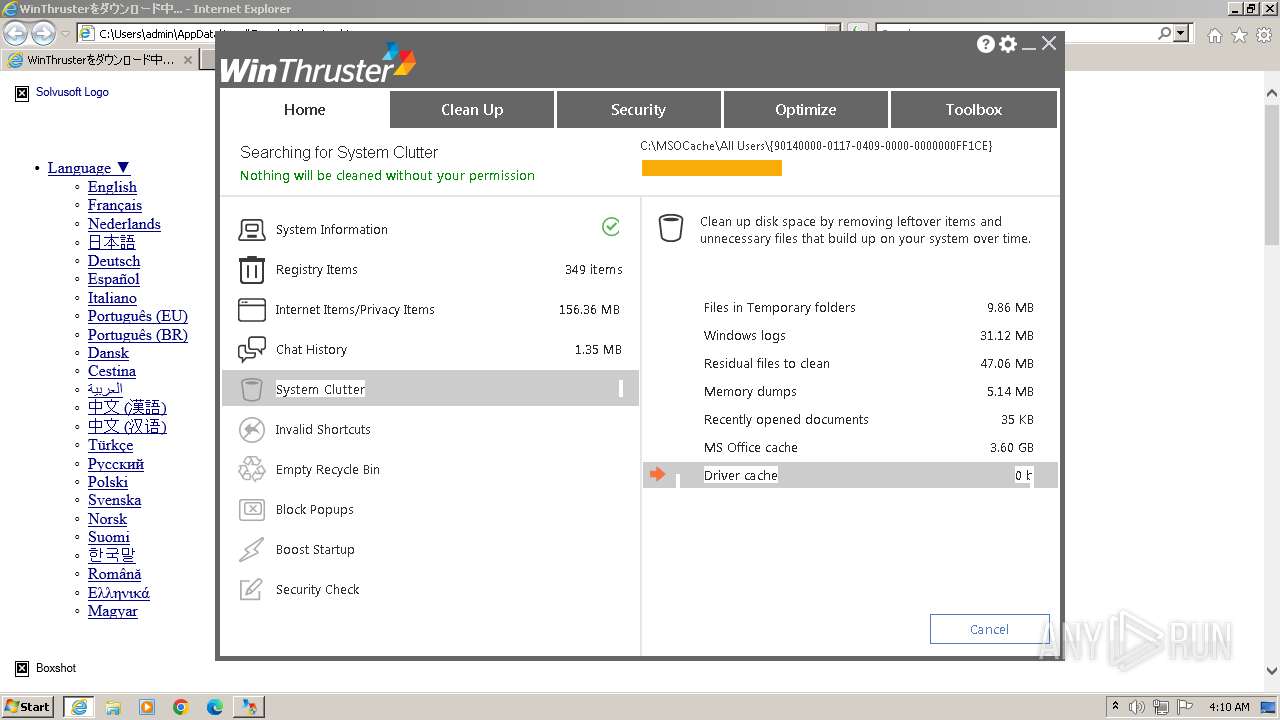Choose Deutsch language link
Screen dimensions: 1280x720
tap(114, 261)
